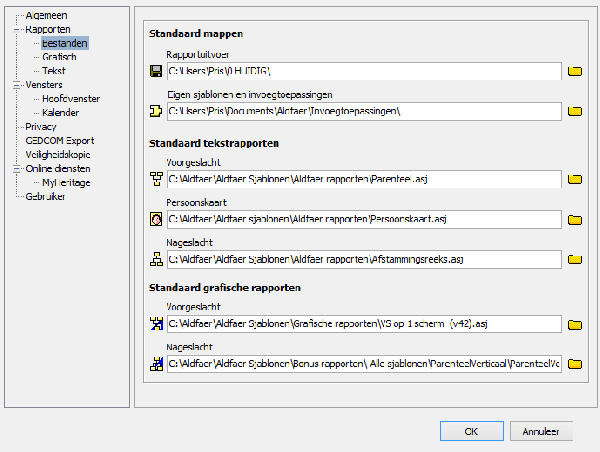Collapse the Online diensten tree node

point(16,169)
